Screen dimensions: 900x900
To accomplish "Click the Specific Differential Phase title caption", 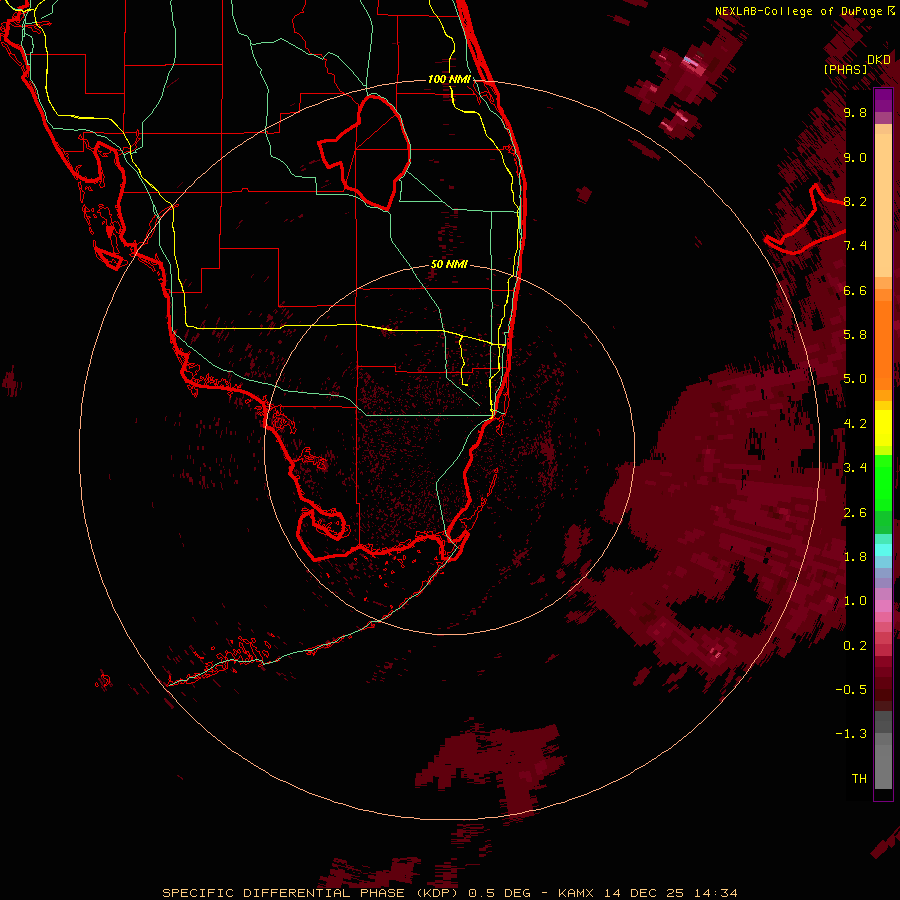I will [449, 893].
